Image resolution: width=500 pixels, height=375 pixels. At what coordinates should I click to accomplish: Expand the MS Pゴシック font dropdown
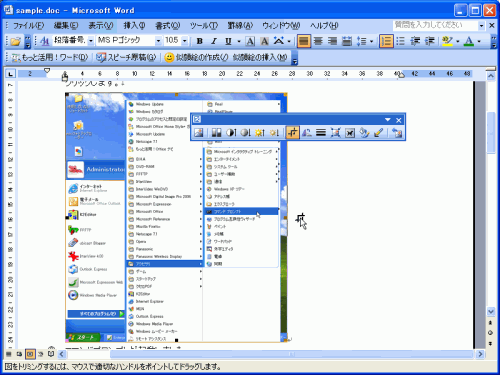pyautogui.click(x=158, y=41)
